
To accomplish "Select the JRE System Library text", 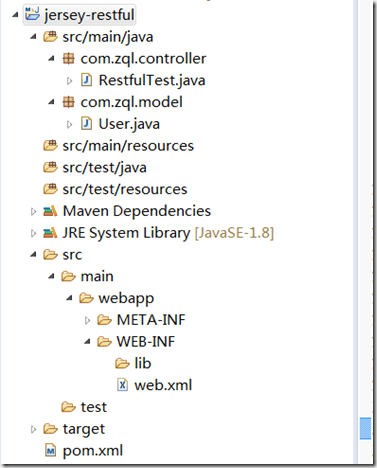I will (126, 233).
